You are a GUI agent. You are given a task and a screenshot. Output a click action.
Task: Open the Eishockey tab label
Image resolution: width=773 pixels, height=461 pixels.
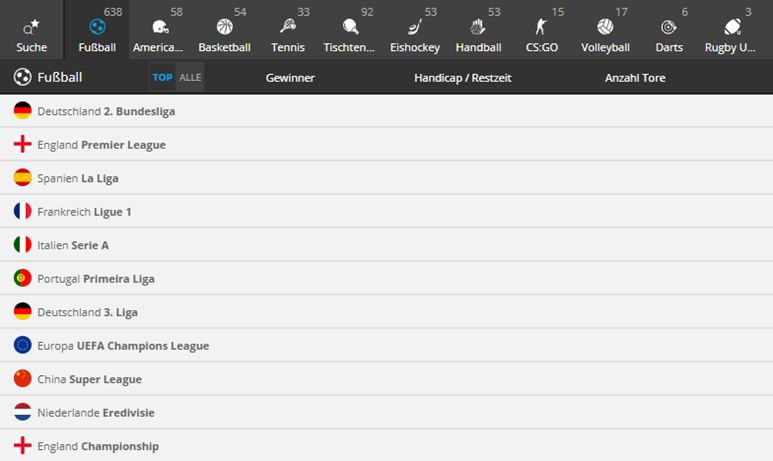coord(415,48)
